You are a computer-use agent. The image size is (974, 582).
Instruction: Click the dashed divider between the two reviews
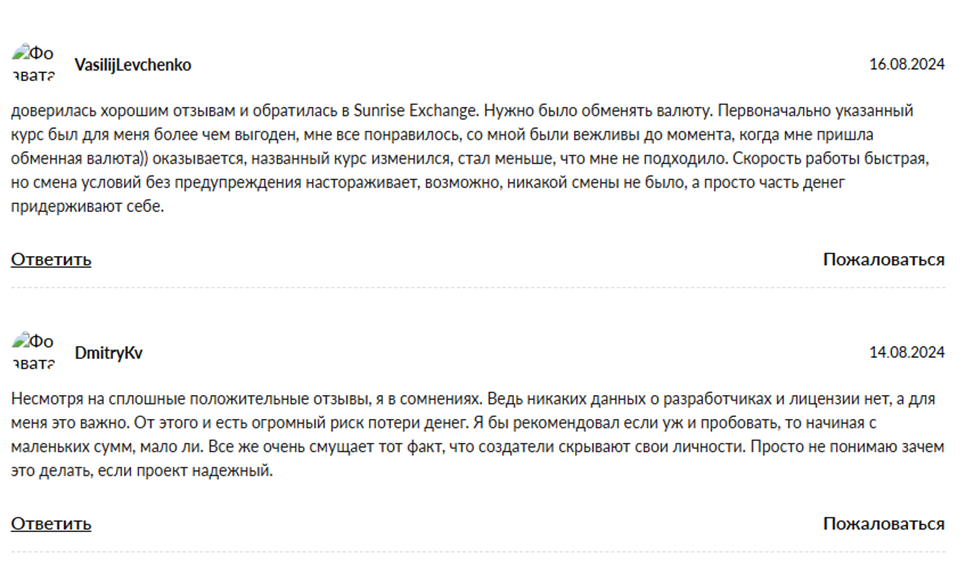(477, 288)
